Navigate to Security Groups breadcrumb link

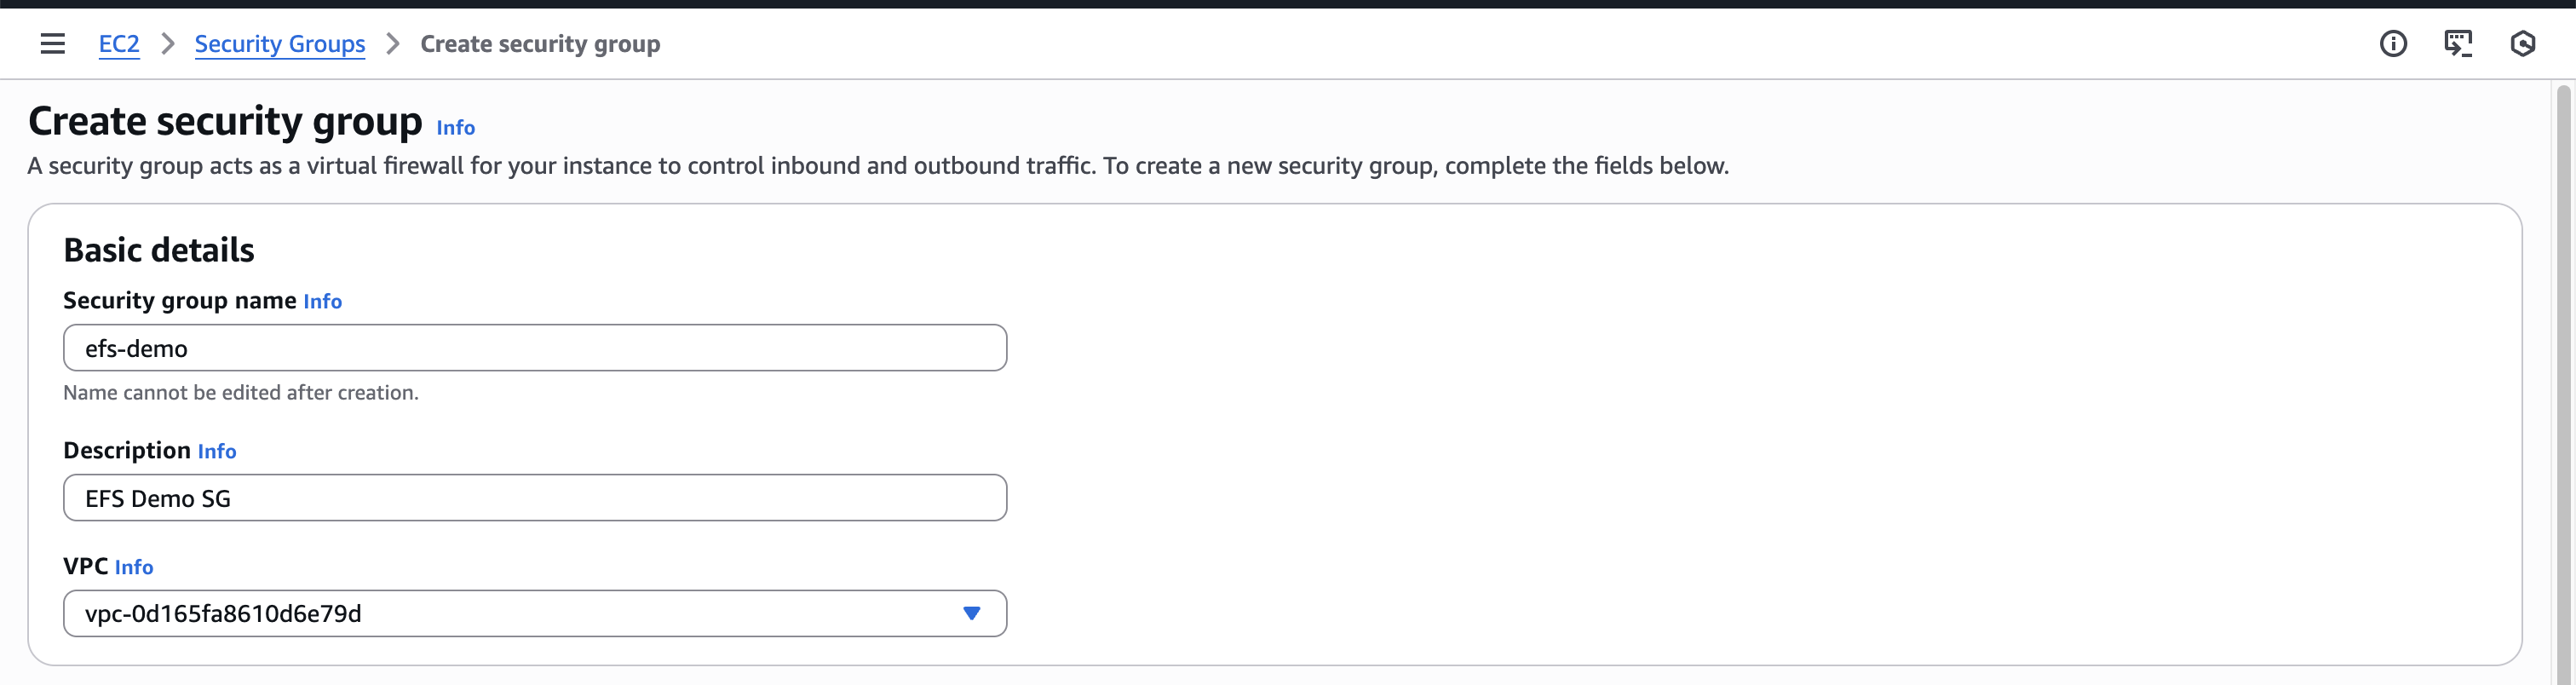[x=280, y=44]
